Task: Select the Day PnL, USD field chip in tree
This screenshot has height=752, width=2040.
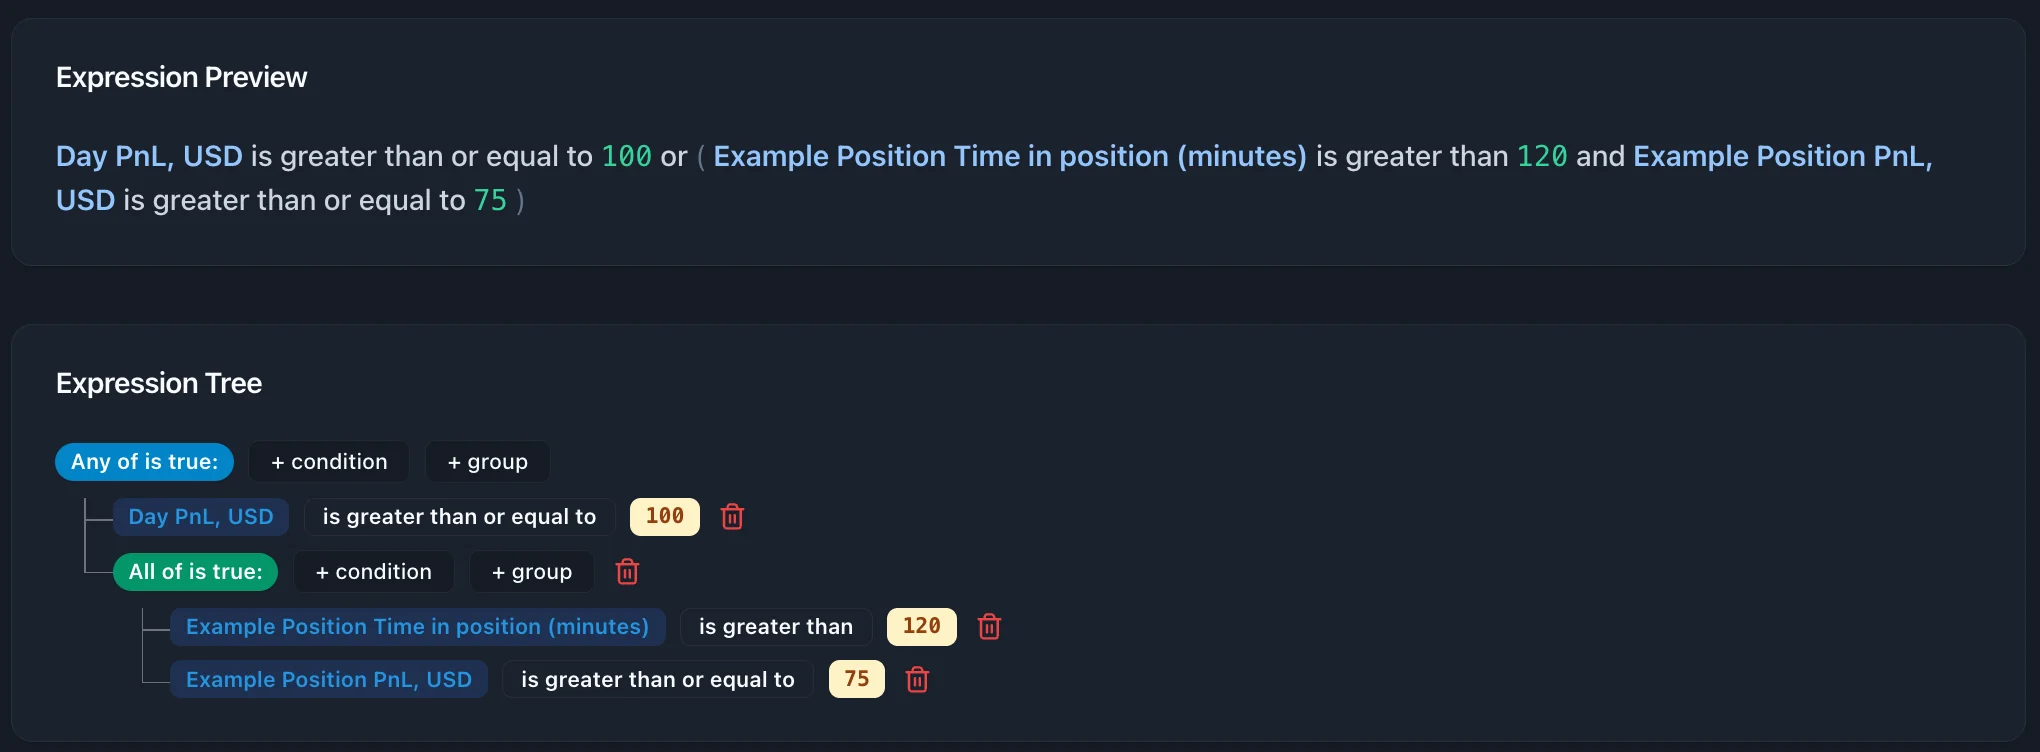Action: point(200,517)
